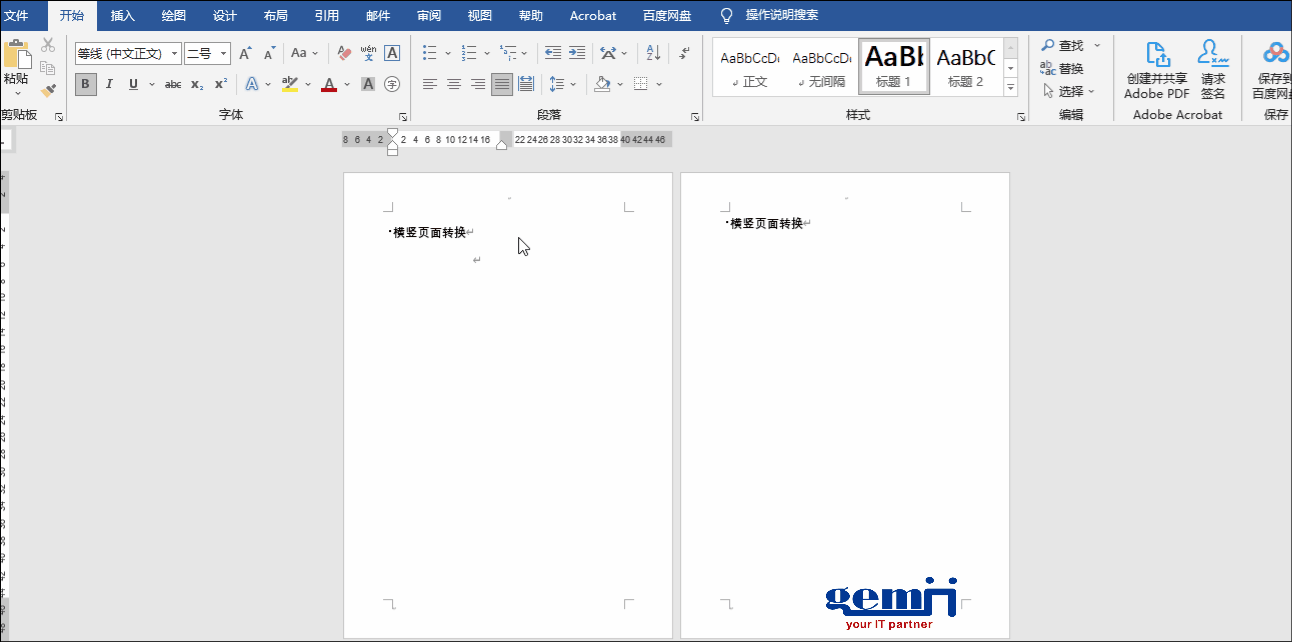
Task: Toggle the justify alignment button
Action: point(502,84)
